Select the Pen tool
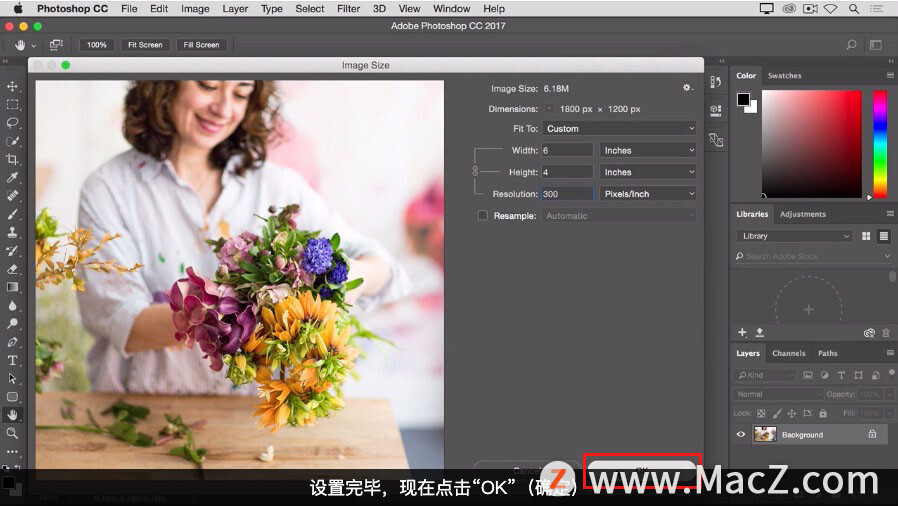 pyautogui.click(x=12, y=342)
